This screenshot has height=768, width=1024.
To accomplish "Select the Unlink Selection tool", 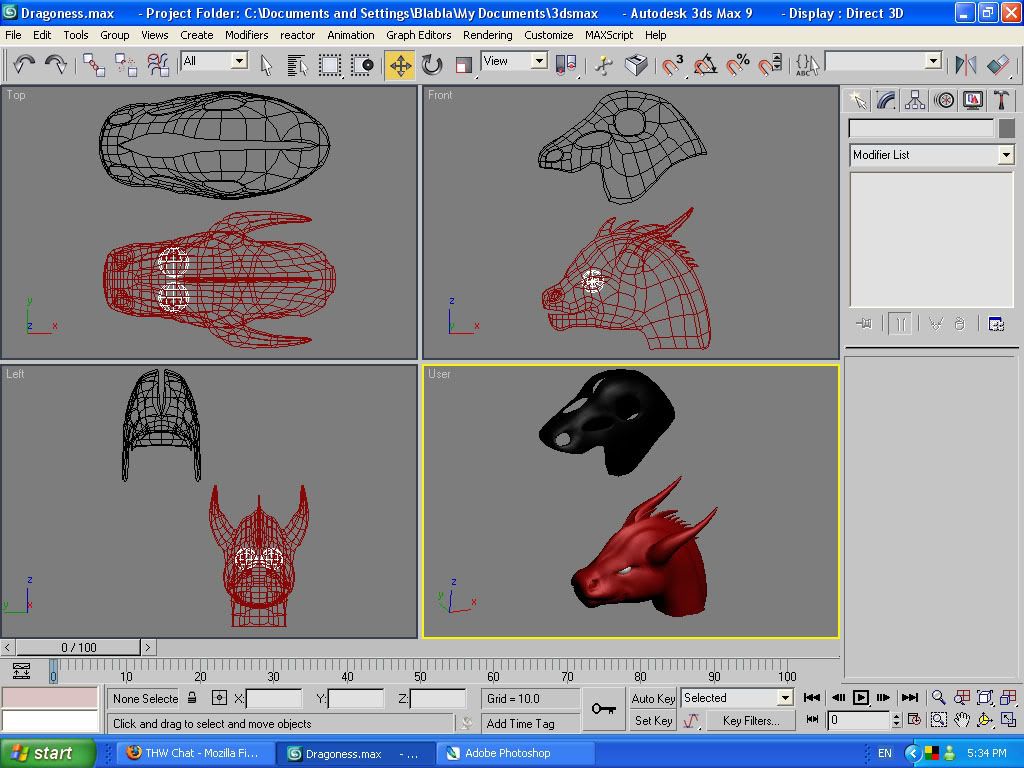I will click(125, 64).
